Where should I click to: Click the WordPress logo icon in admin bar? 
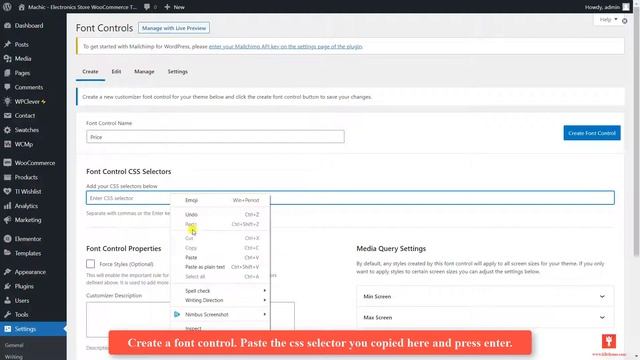7,7
